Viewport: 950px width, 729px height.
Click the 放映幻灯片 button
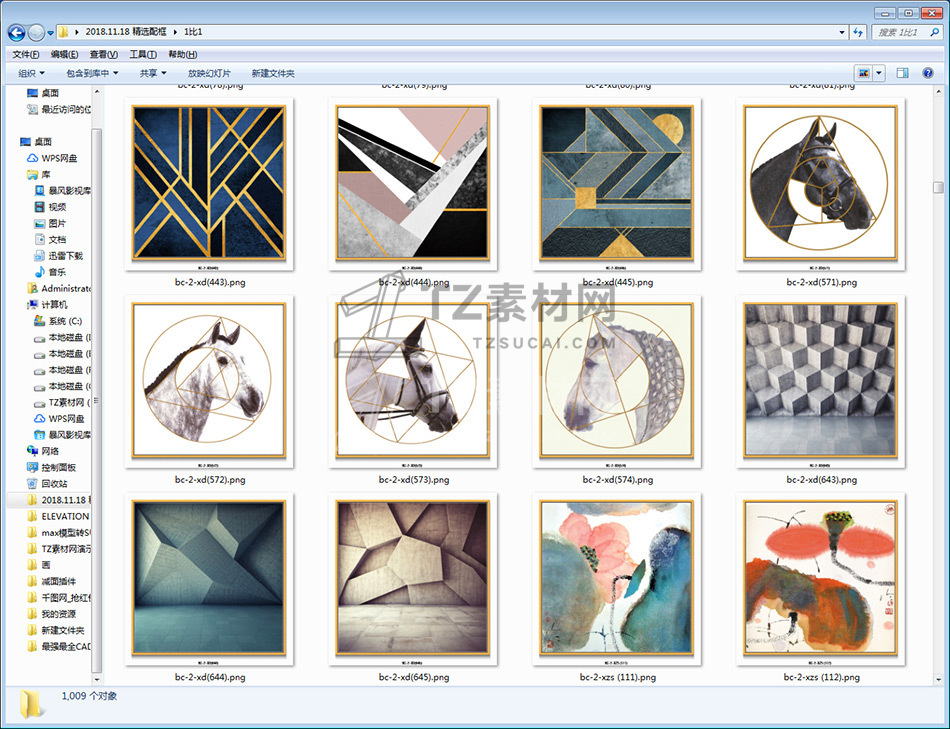209,73
